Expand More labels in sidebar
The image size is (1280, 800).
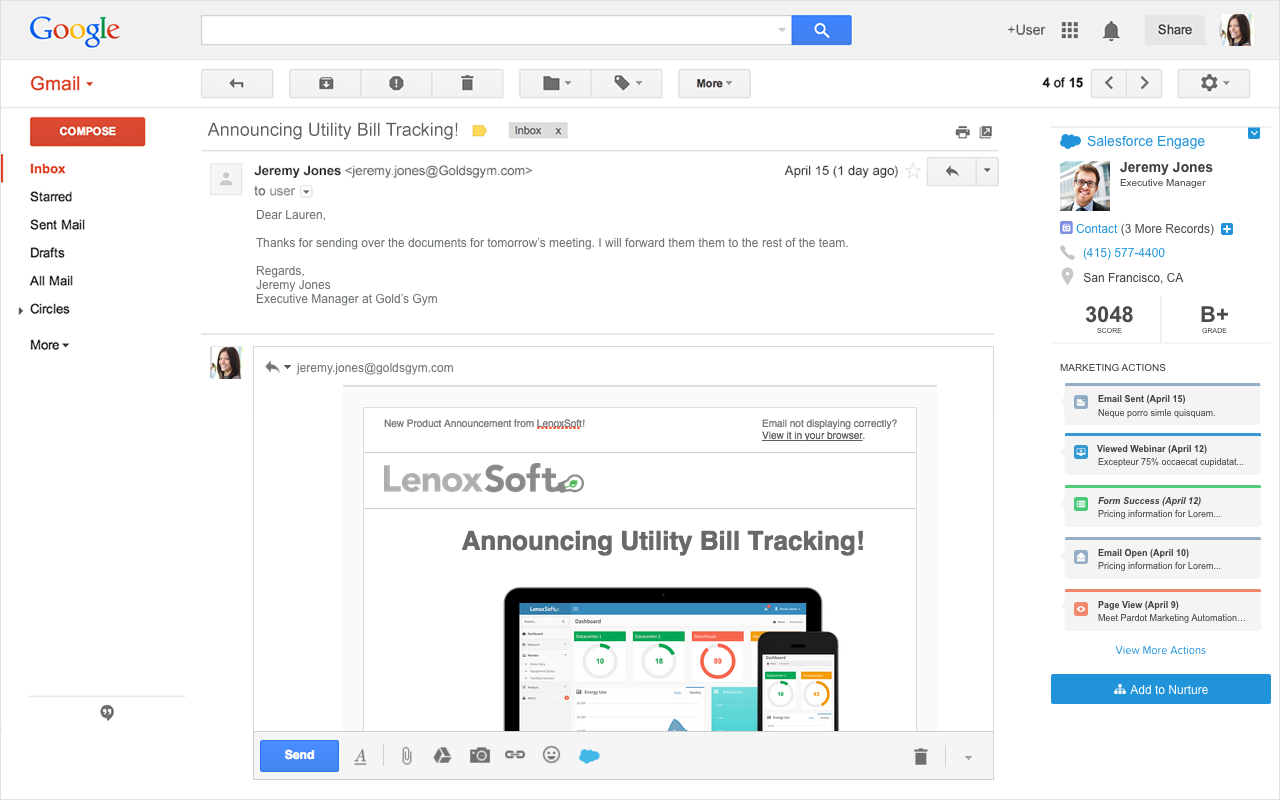pyautogui.click(x=49, y=345)
